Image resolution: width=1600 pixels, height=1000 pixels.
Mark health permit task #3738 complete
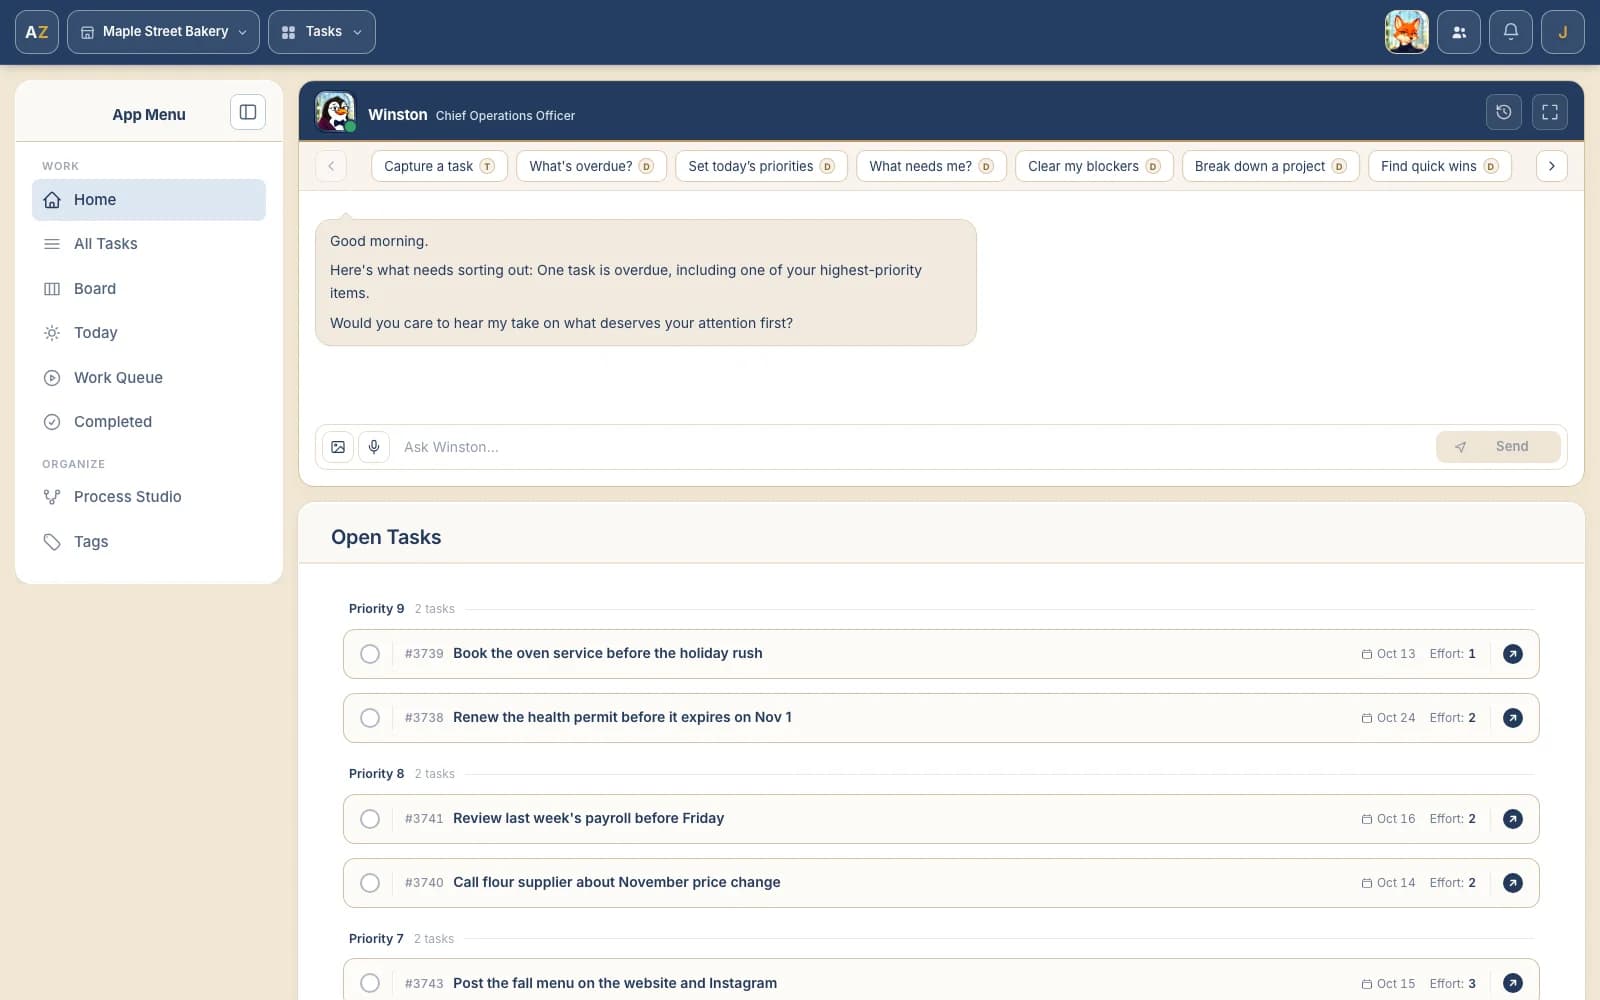[x=370, y=718]
